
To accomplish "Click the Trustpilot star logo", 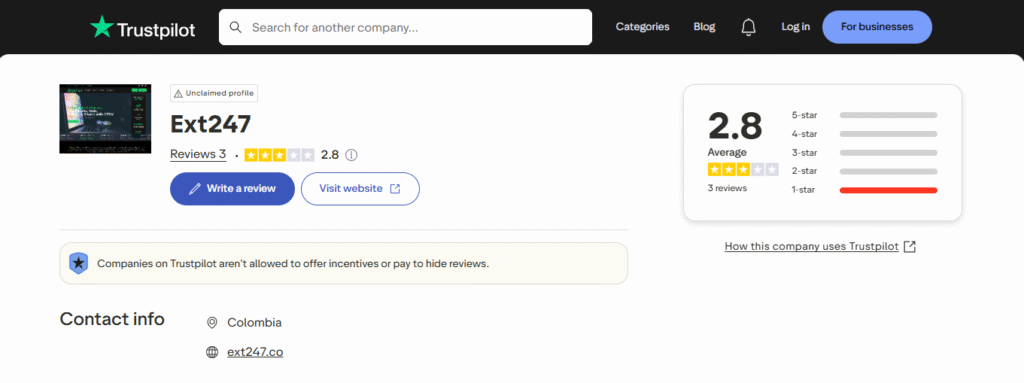I will click(x=102, y=27).
